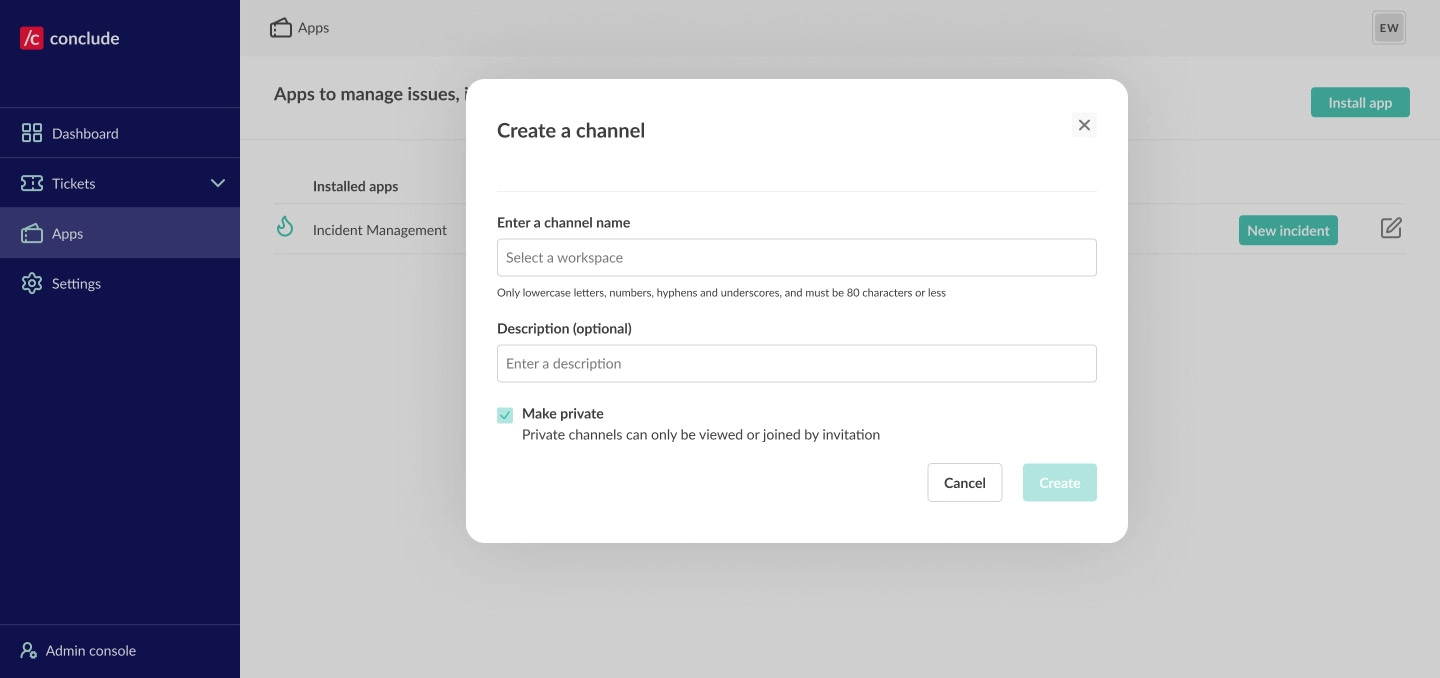Click the Conclude logo icon
The height and width of the screenshot is (678, 1440).
pos(32,38)
